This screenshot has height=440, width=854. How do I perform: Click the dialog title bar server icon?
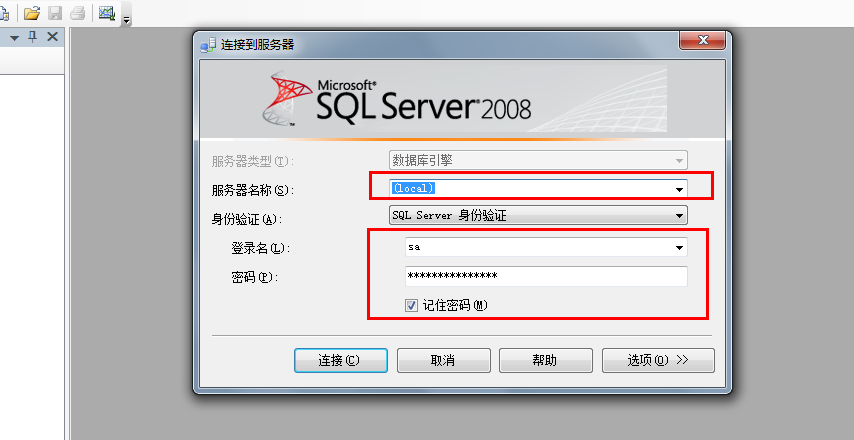tap(208, 45)
